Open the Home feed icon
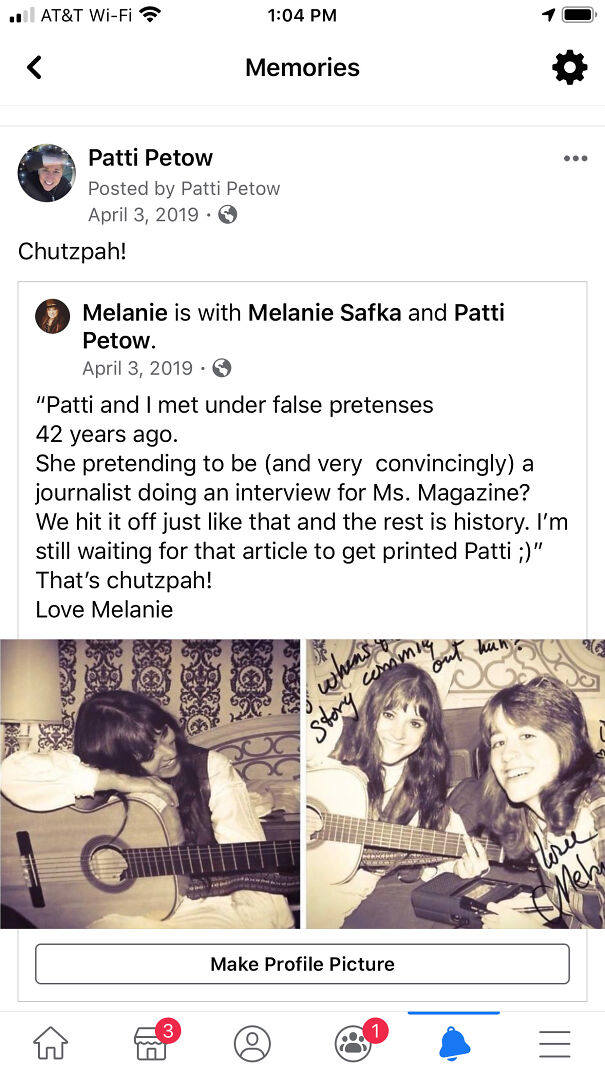The height and width of the screenshot is (1076, 605). coord(50,1043)
